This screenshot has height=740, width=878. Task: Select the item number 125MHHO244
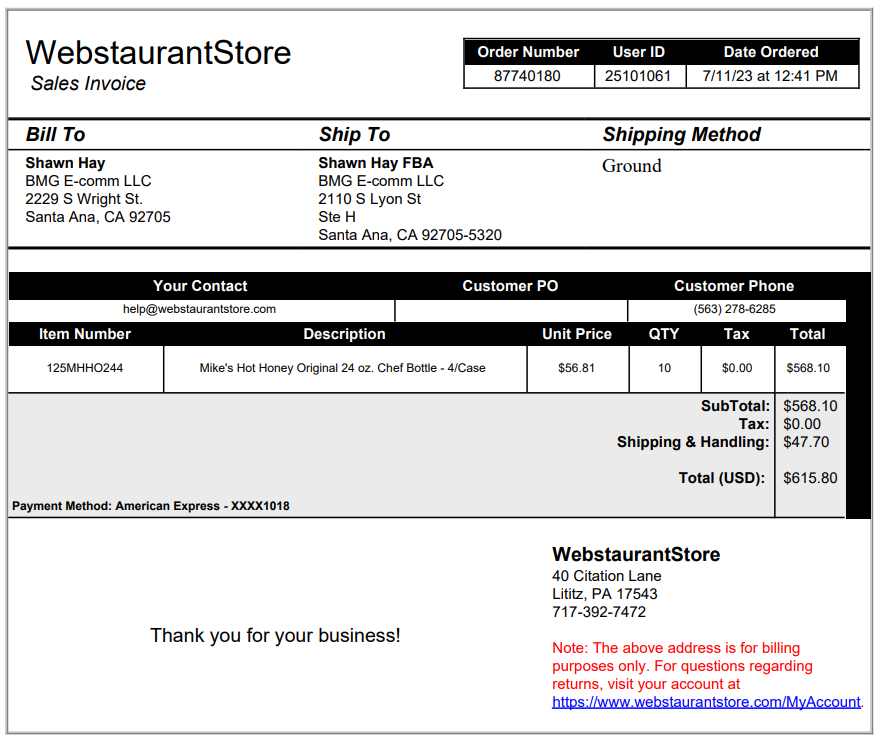(85, 368)
